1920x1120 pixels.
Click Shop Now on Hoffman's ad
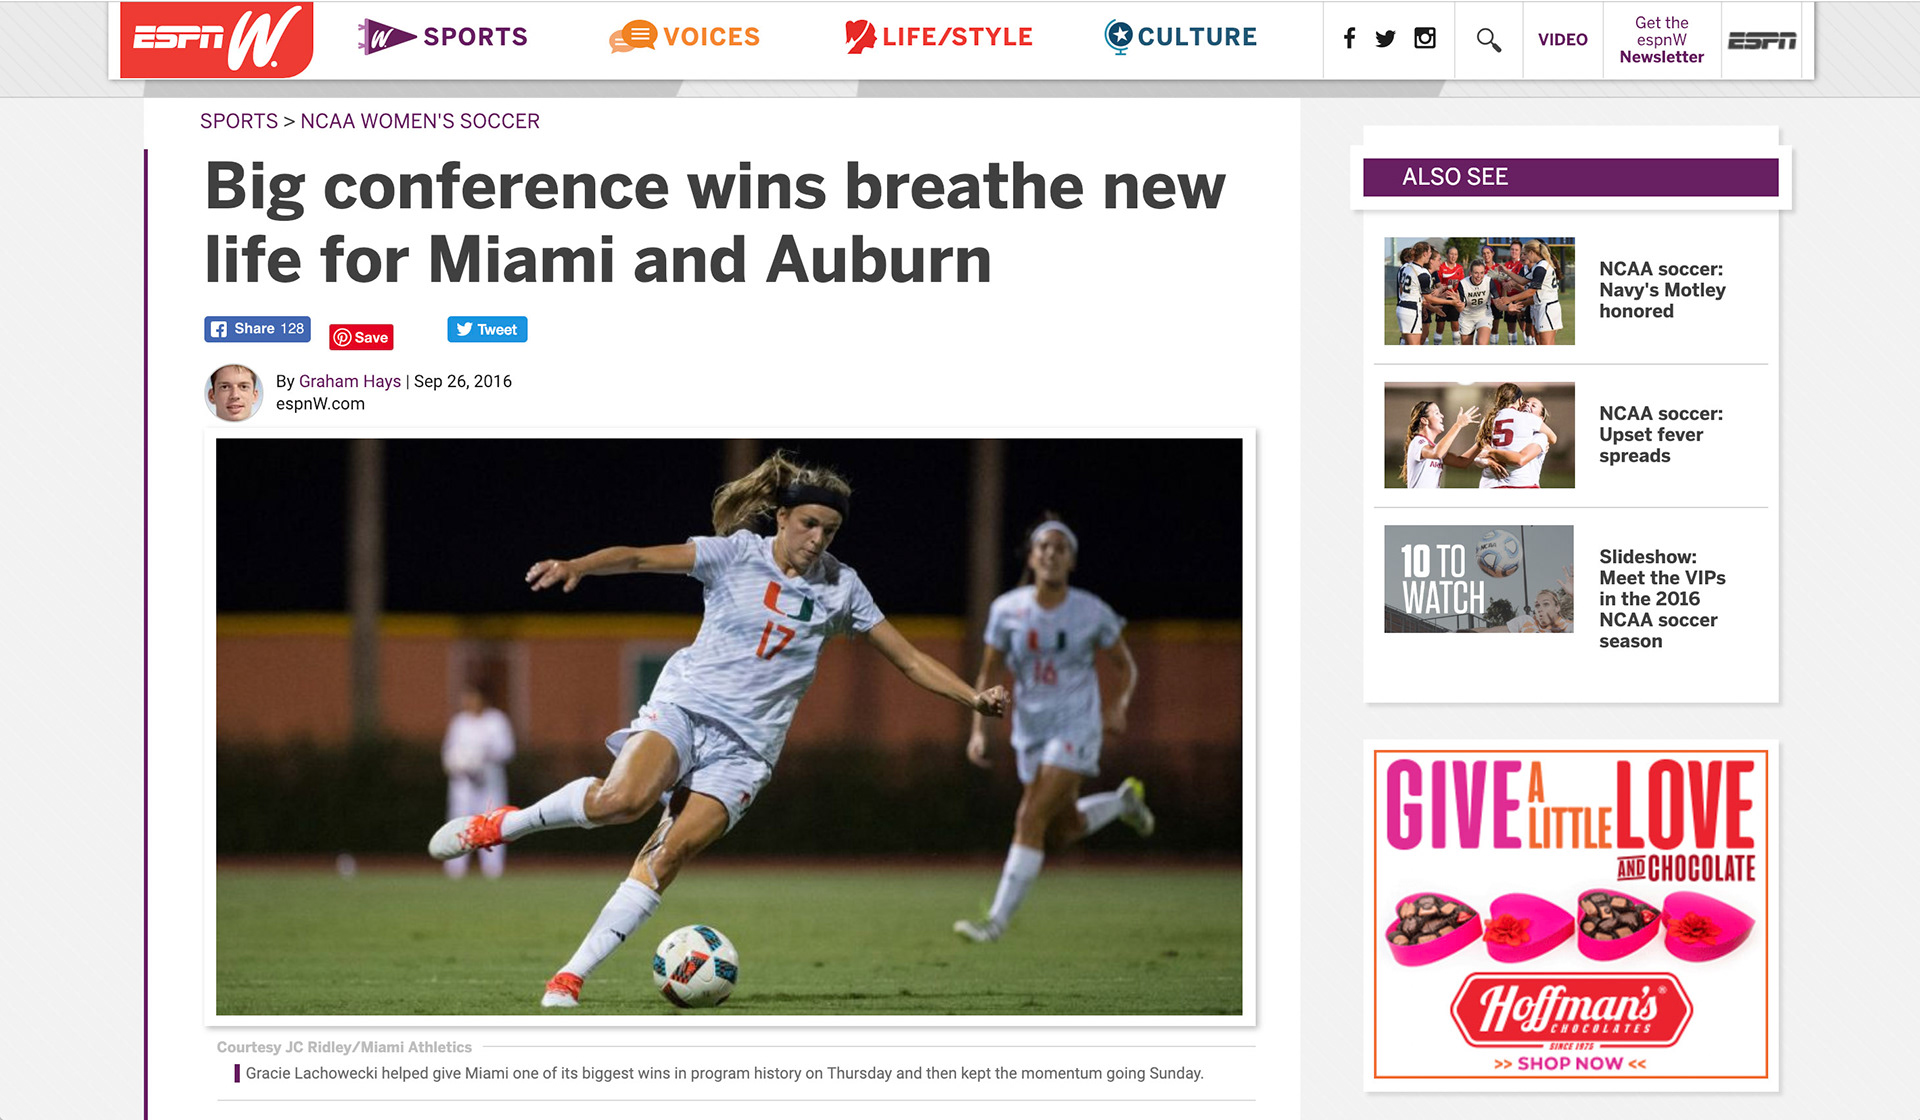tap(1570, 1063)
